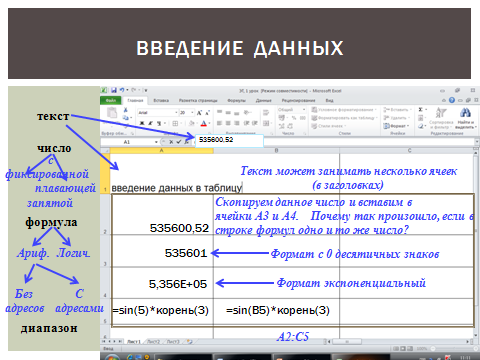Toggle Italic formatting
480x360 pixels.
coord(150,123)
